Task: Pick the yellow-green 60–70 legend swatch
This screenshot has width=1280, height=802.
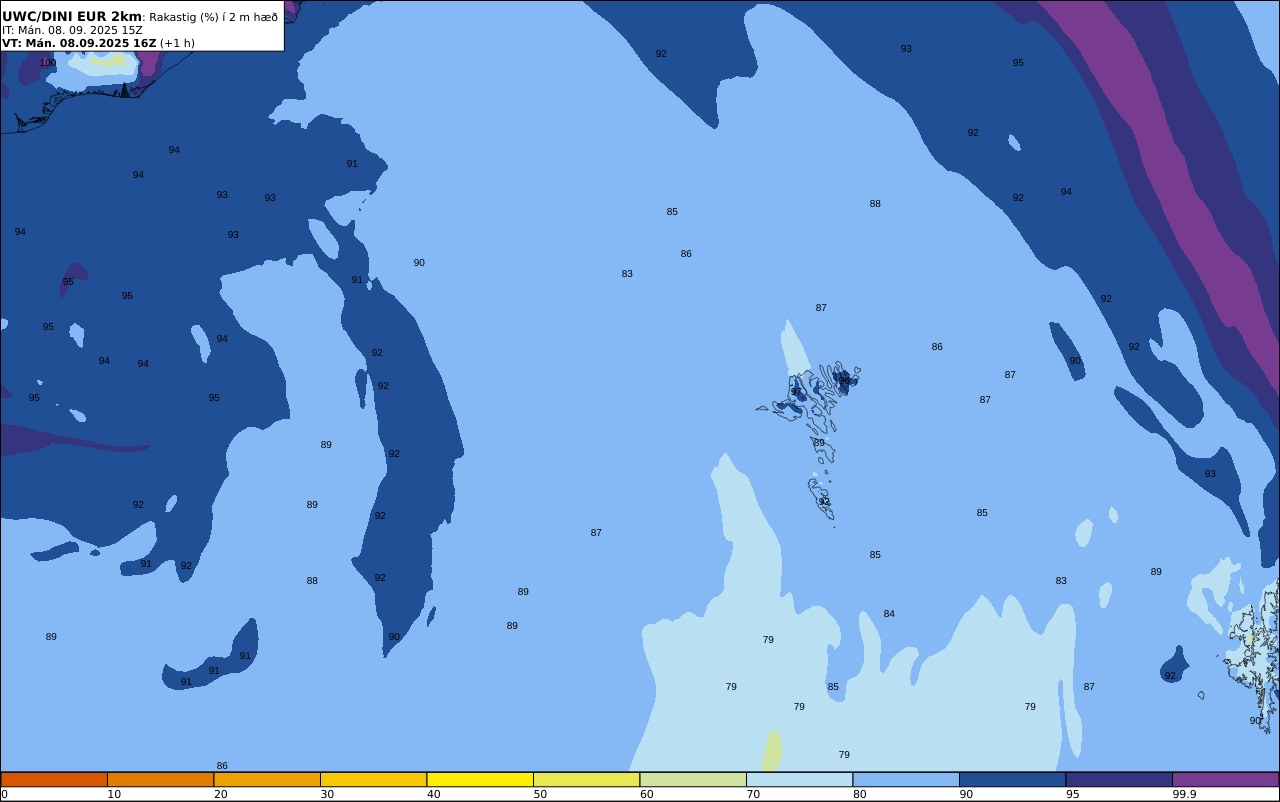Action: [693, 779]
